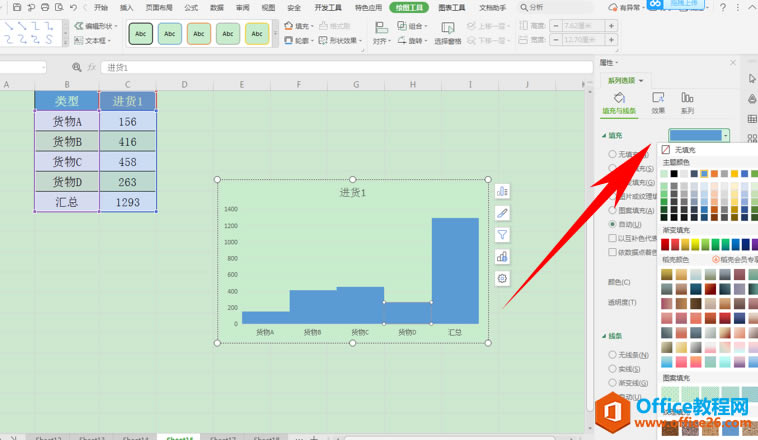
Task: Click the formula bar containing 进货1
Action: (347, 67)
